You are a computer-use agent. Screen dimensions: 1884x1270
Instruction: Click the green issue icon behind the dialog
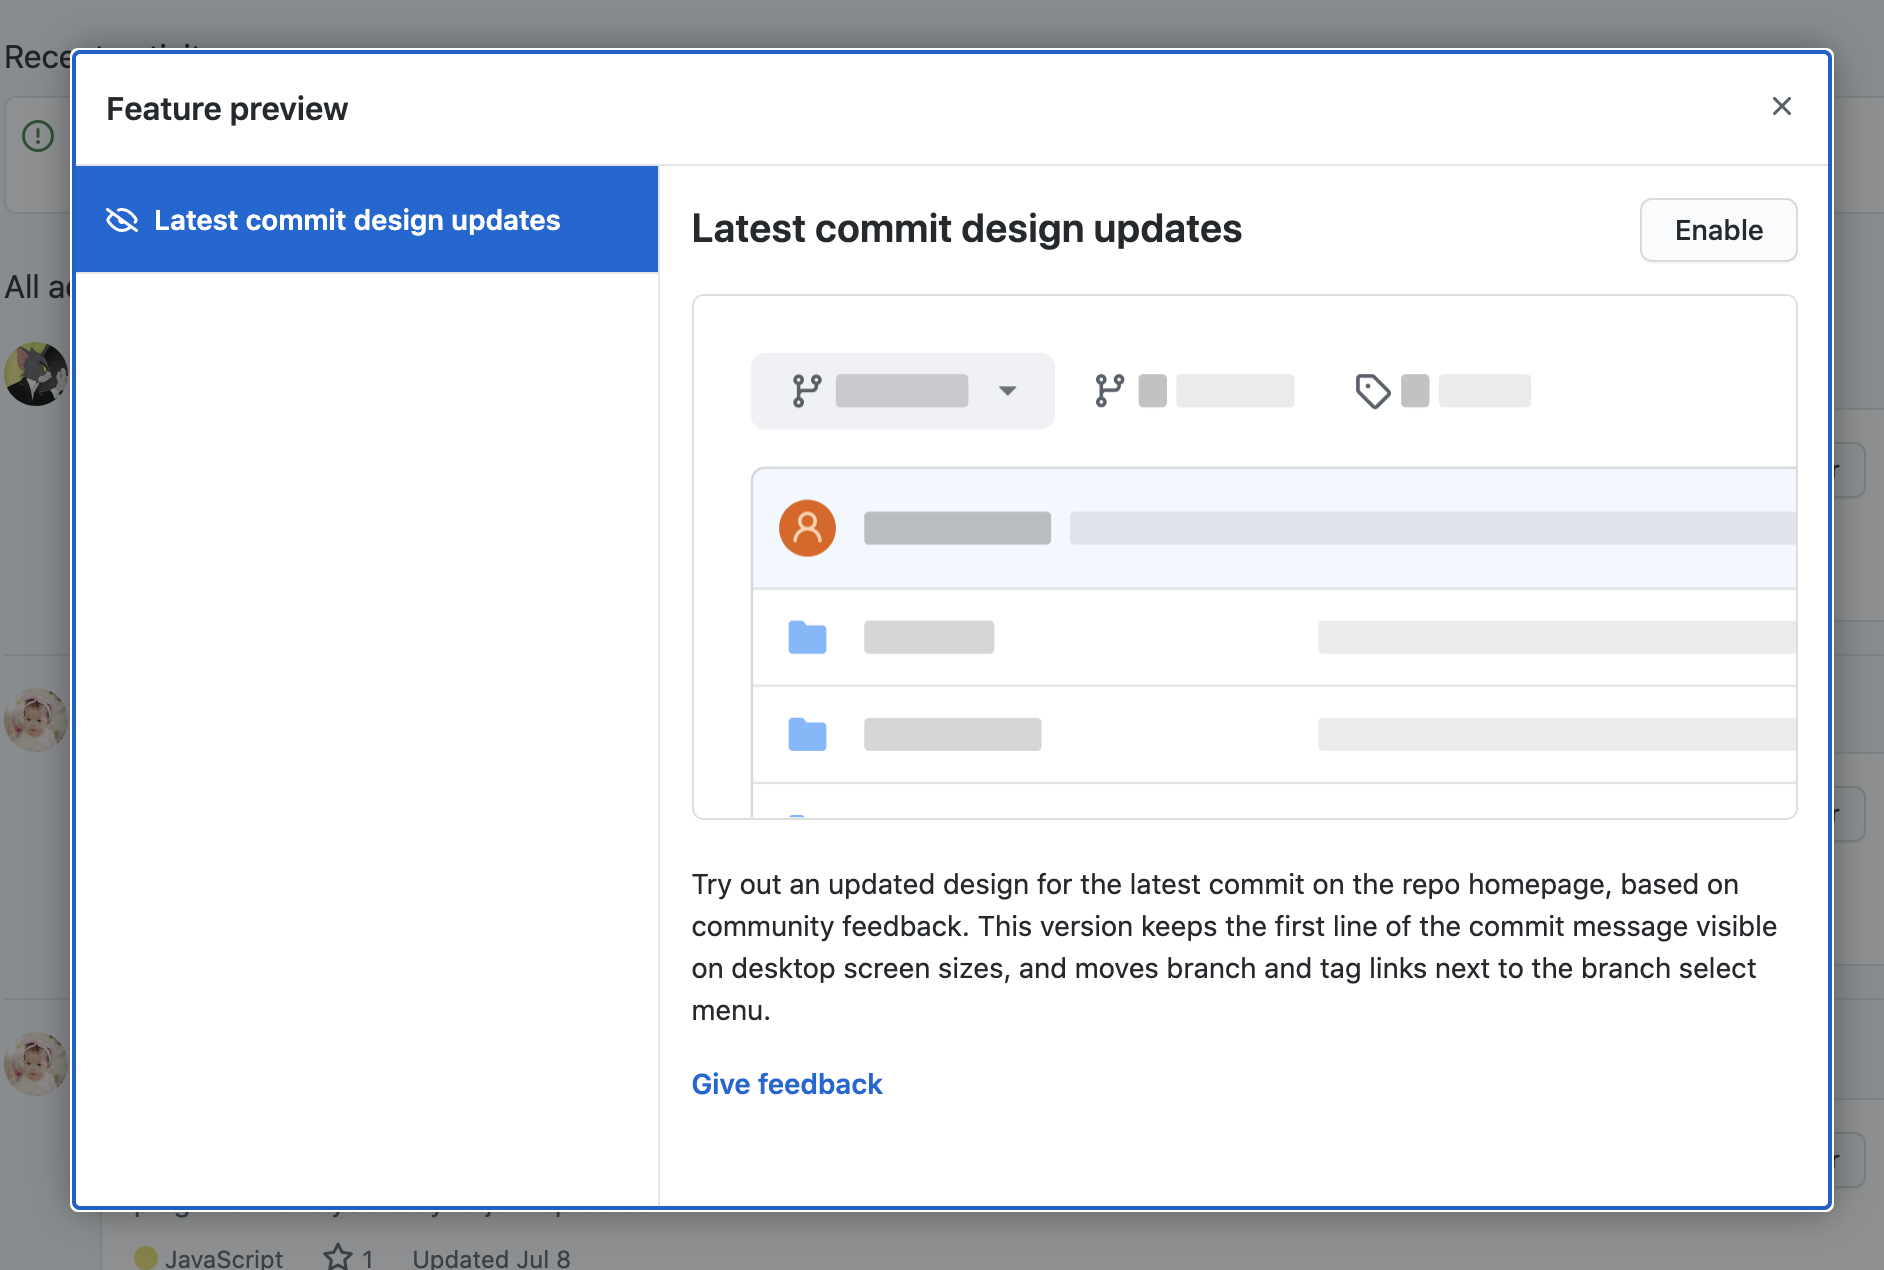point(38,136)
